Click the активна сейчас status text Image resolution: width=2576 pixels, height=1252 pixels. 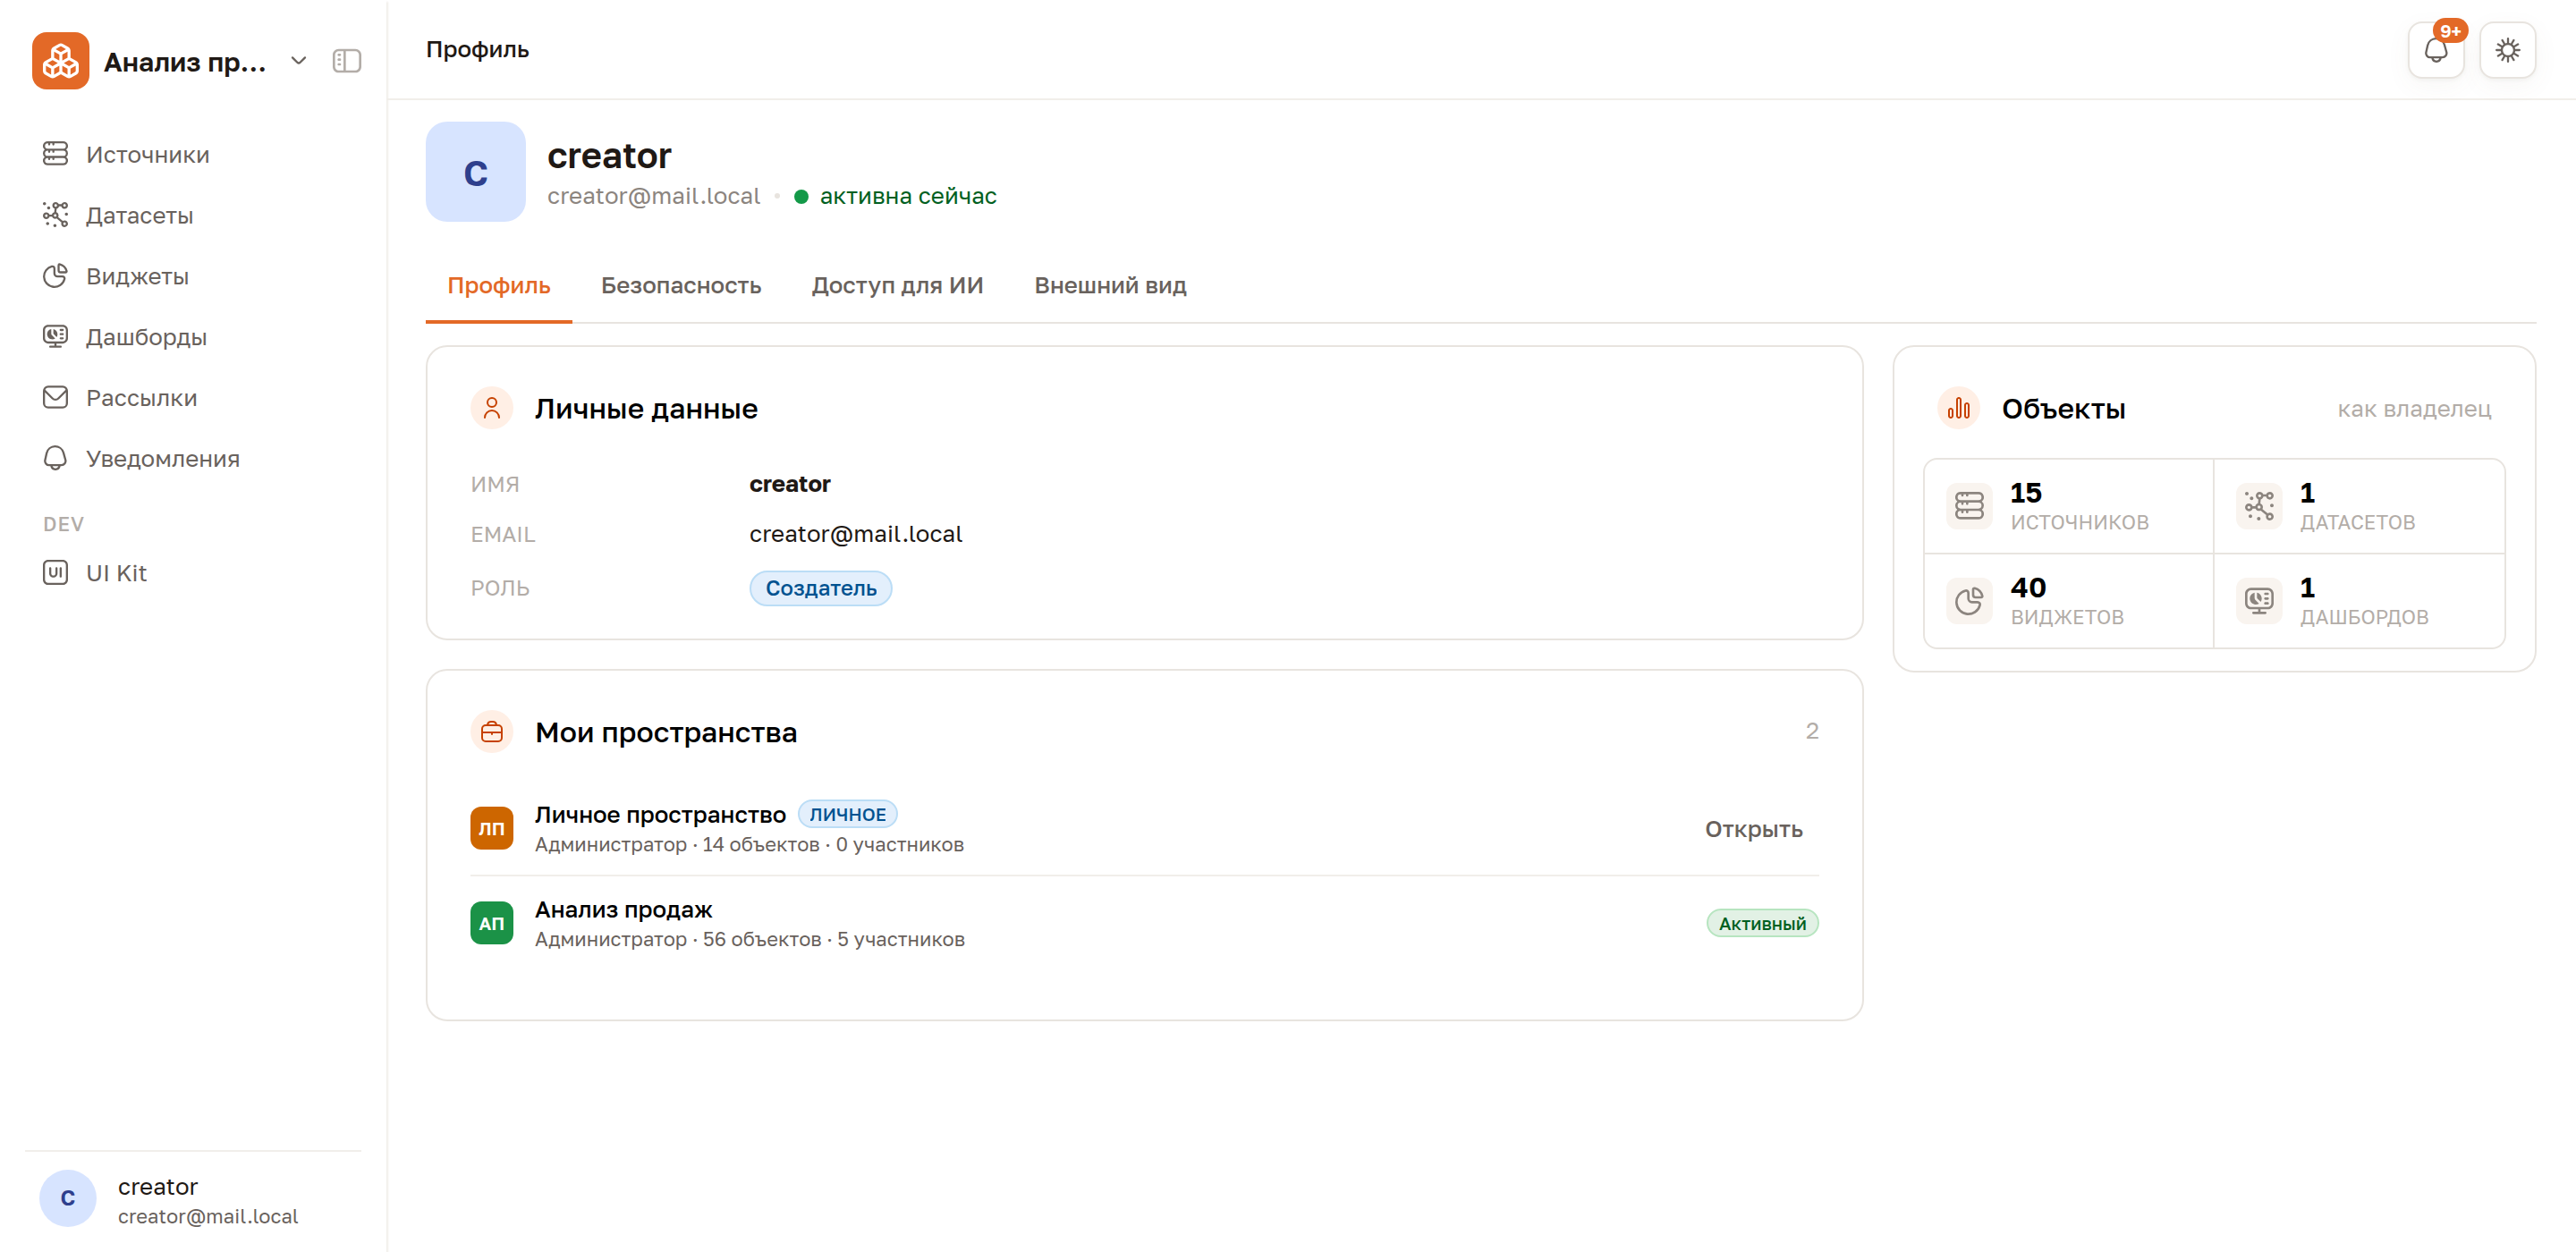tap(908, 196)
